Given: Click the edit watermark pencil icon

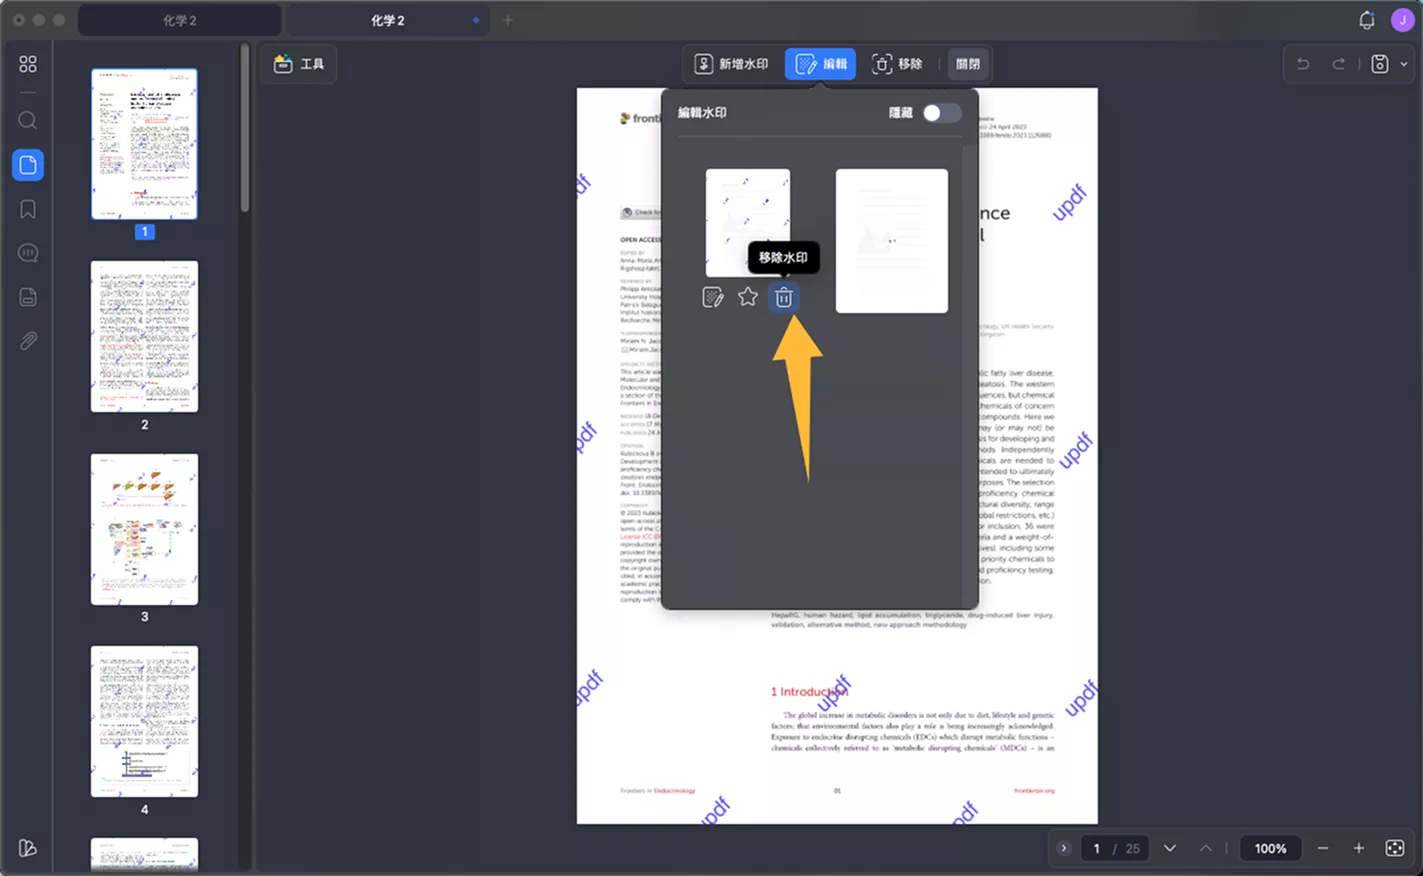Looking at the screenshot, I should 713,297.
